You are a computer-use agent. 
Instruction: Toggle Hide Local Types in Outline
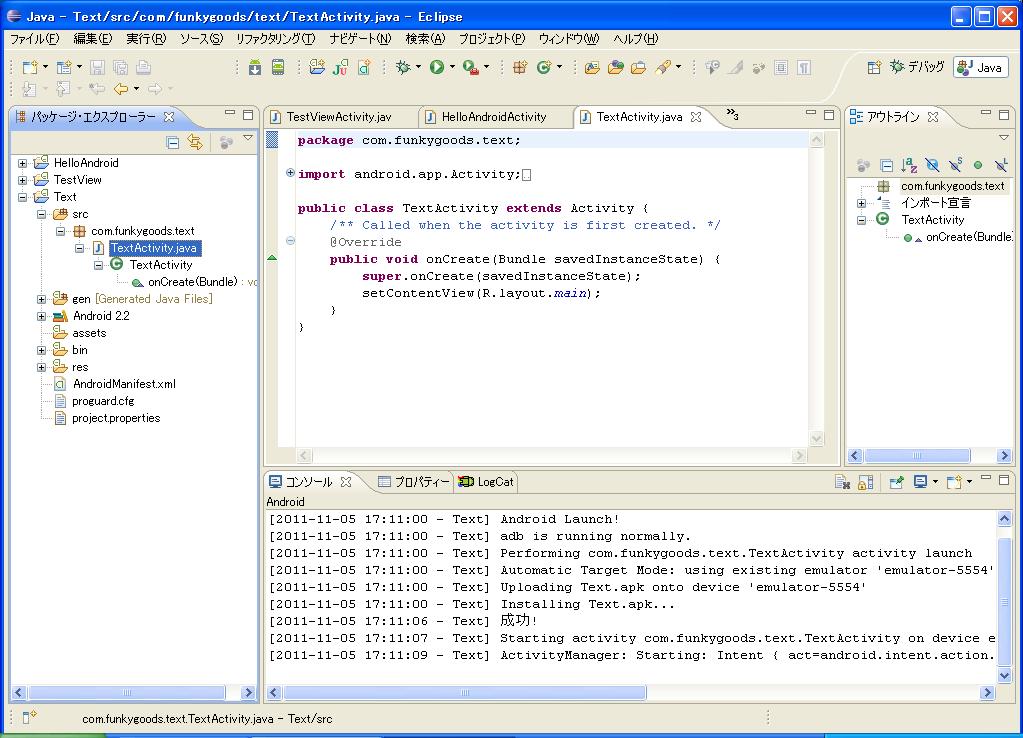click(1001, 165)
